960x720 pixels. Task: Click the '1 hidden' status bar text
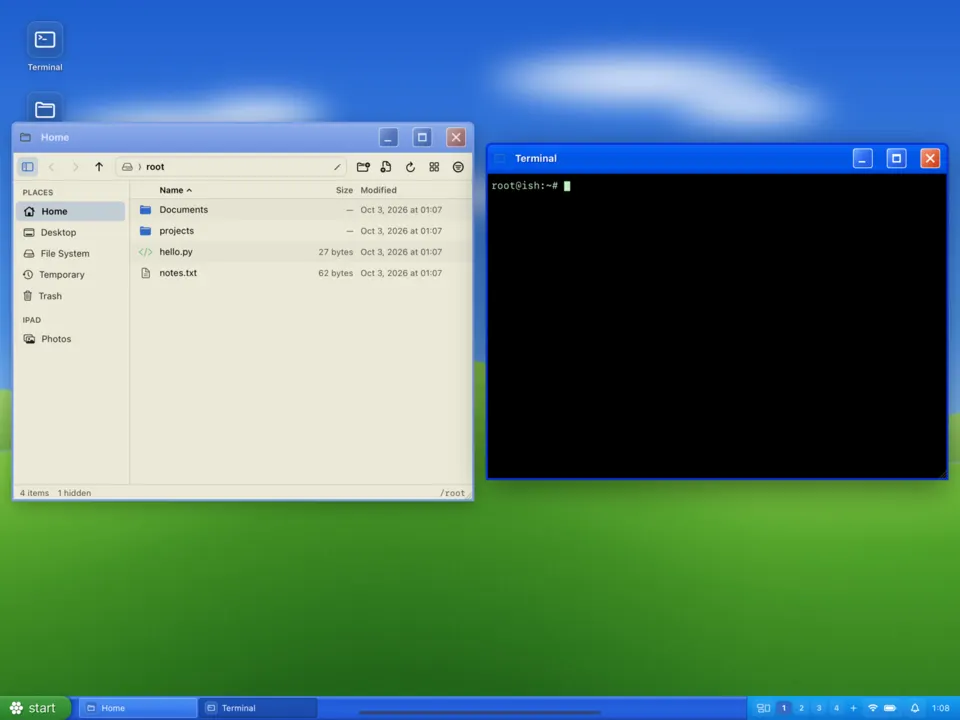coord(74,493)
